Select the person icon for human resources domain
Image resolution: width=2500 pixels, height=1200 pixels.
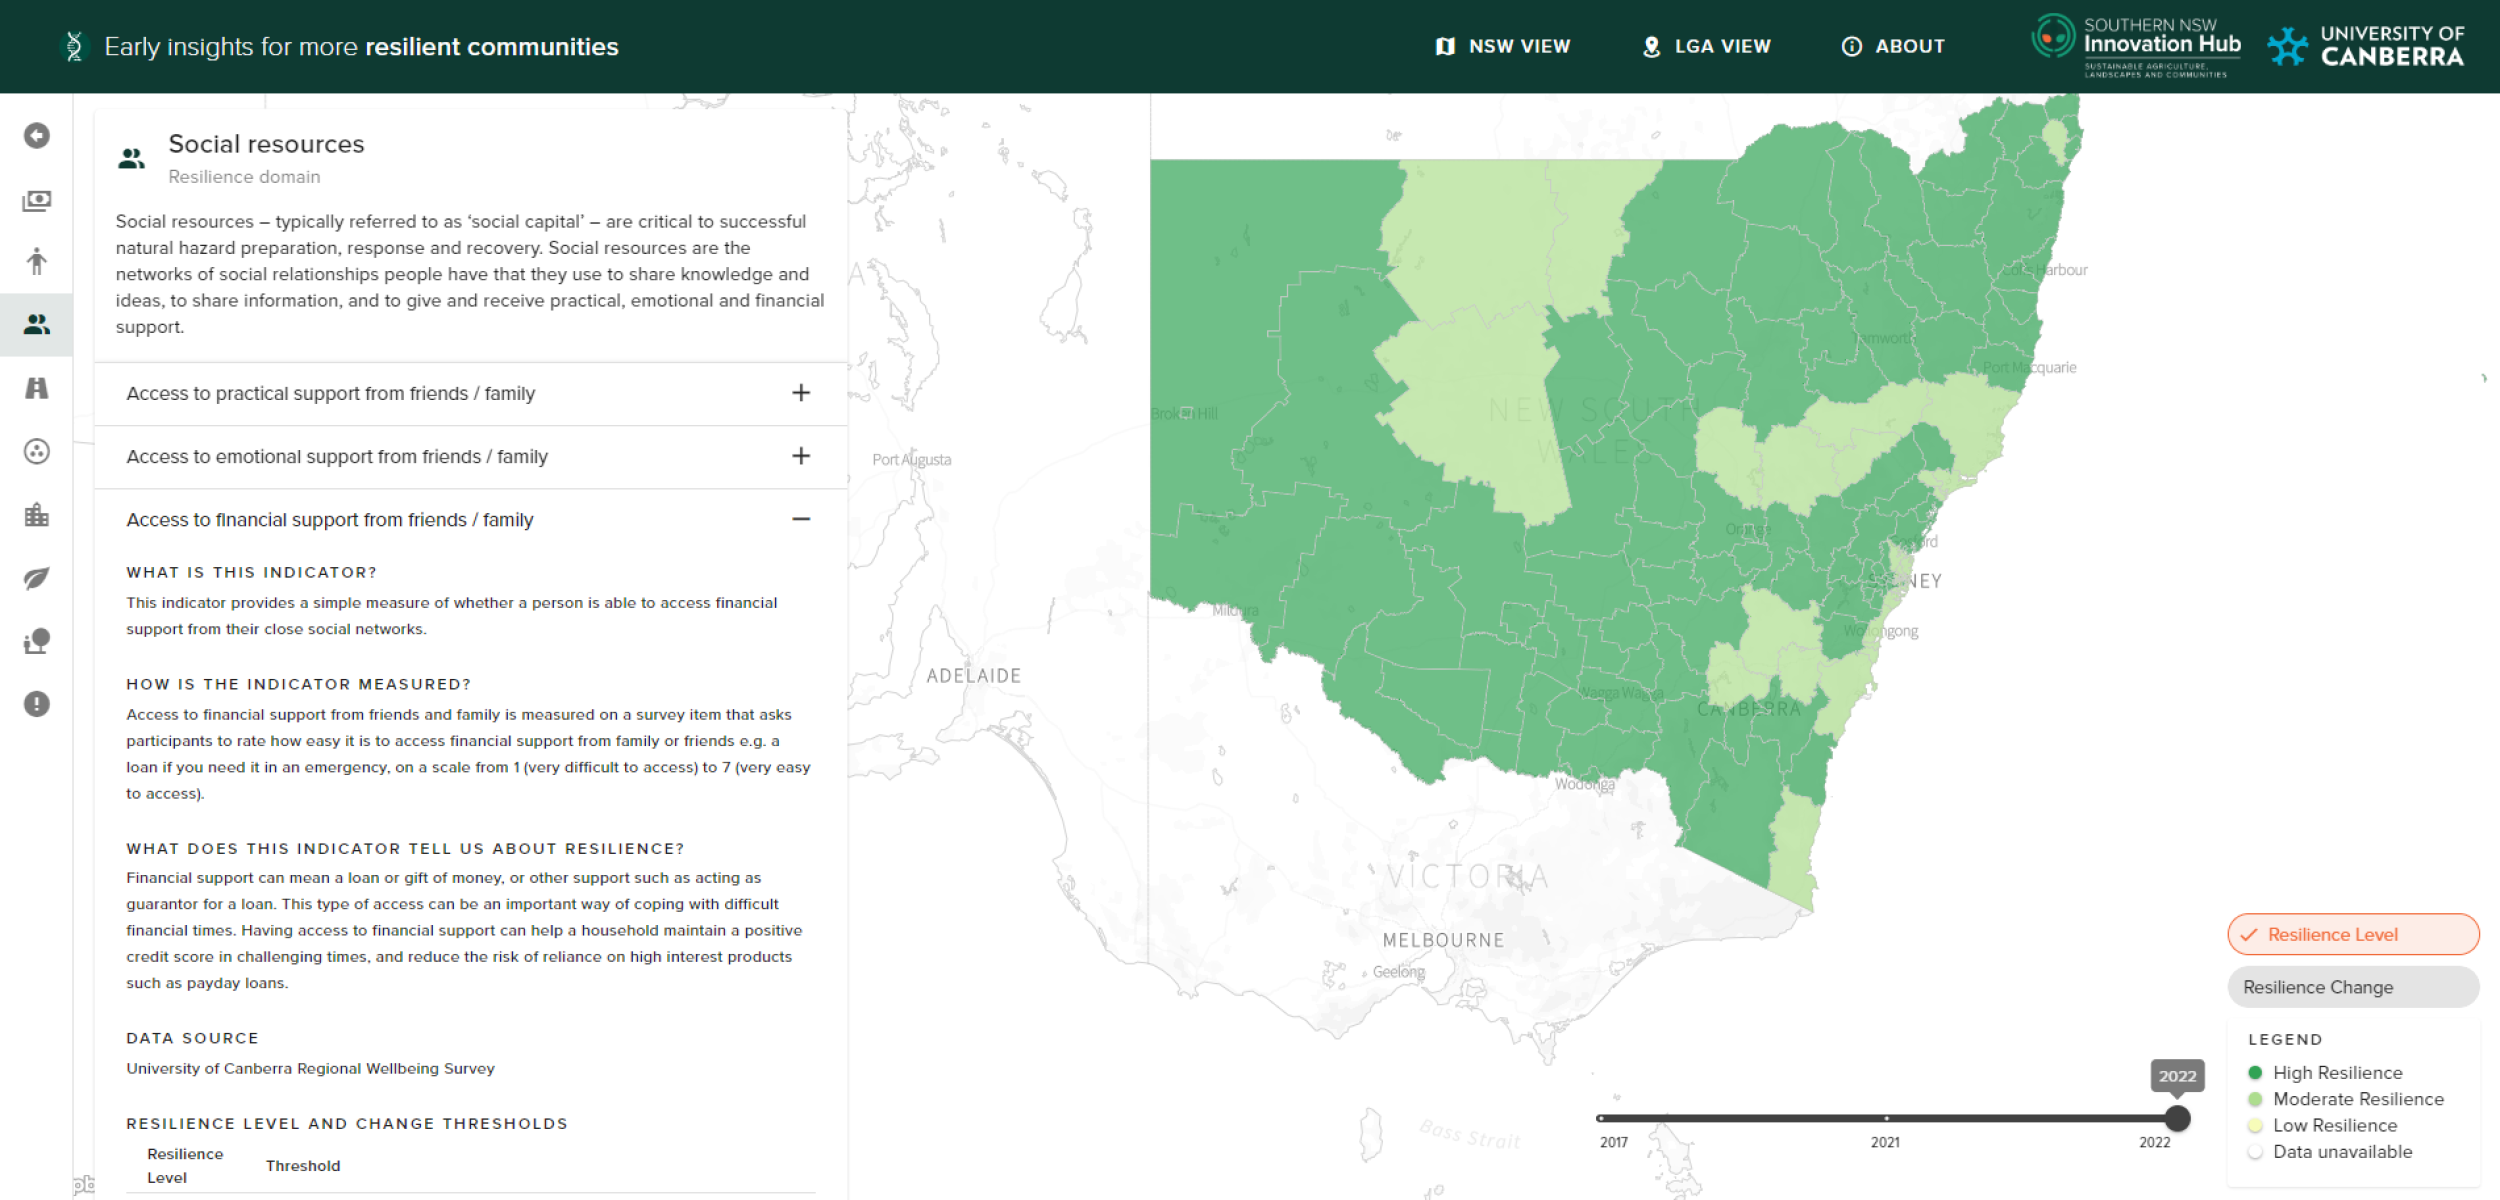point(37,262)
